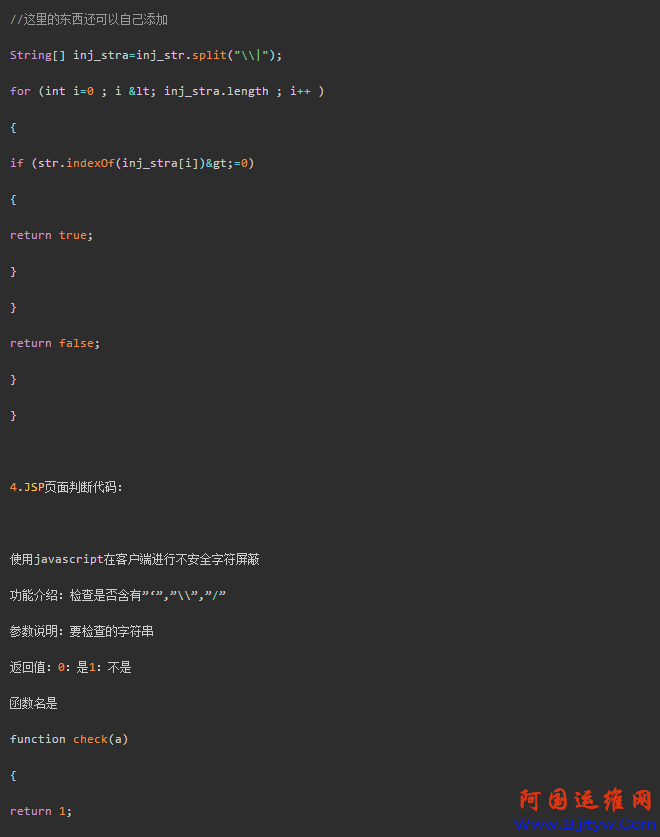Click the 'return 1;' statement
Viewport: 660px width, 837px height.
pos(41,811)
